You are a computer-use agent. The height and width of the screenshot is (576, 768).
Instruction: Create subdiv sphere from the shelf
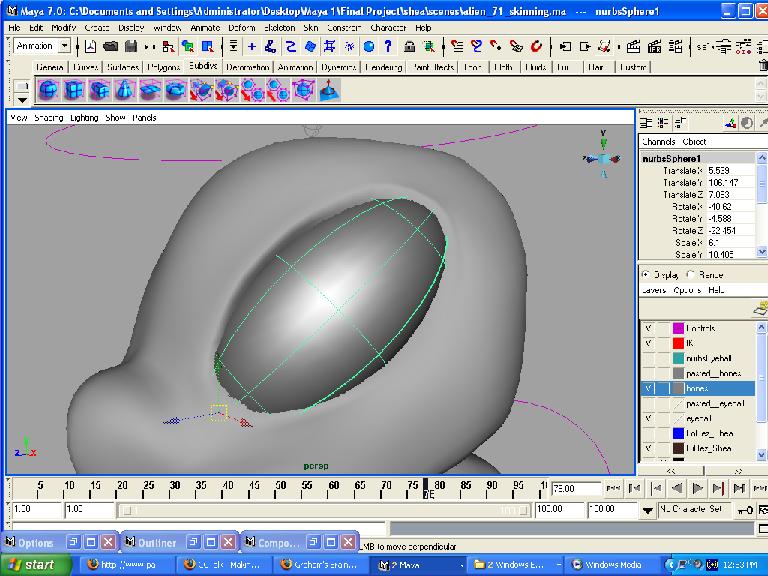(48, 91)
